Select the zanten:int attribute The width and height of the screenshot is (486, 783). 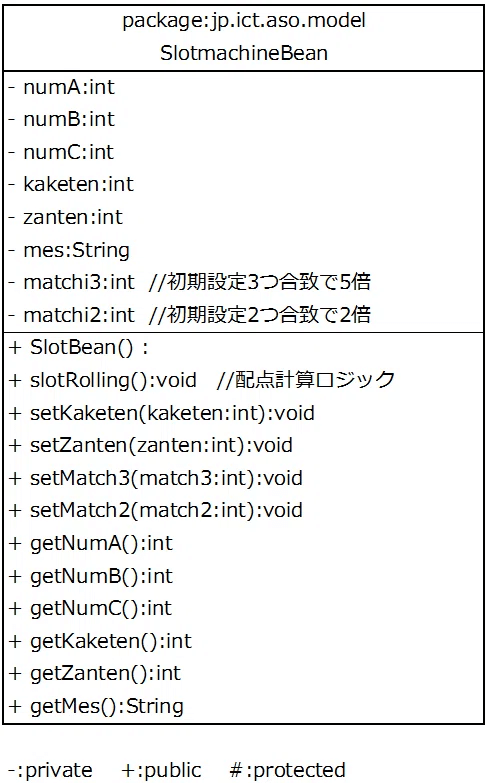click(x=65, y=217)
